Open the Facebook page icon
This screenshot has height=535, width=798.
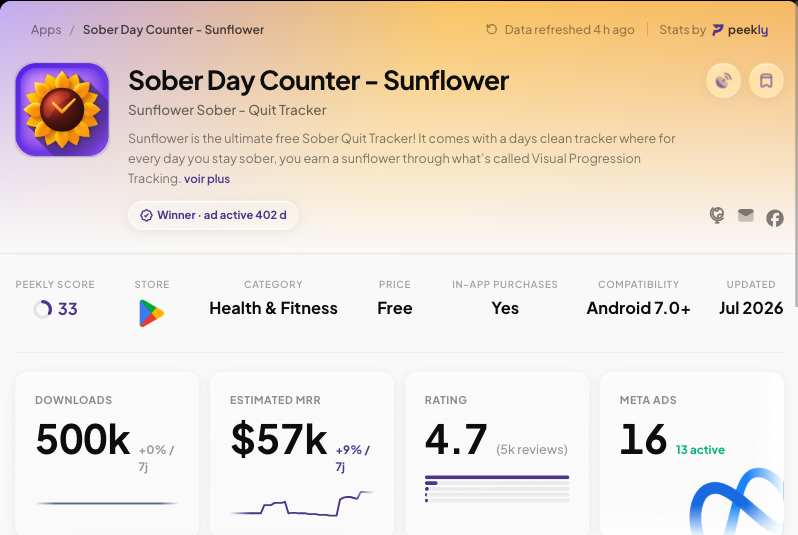pyautogui.click(x=775, y=218)
